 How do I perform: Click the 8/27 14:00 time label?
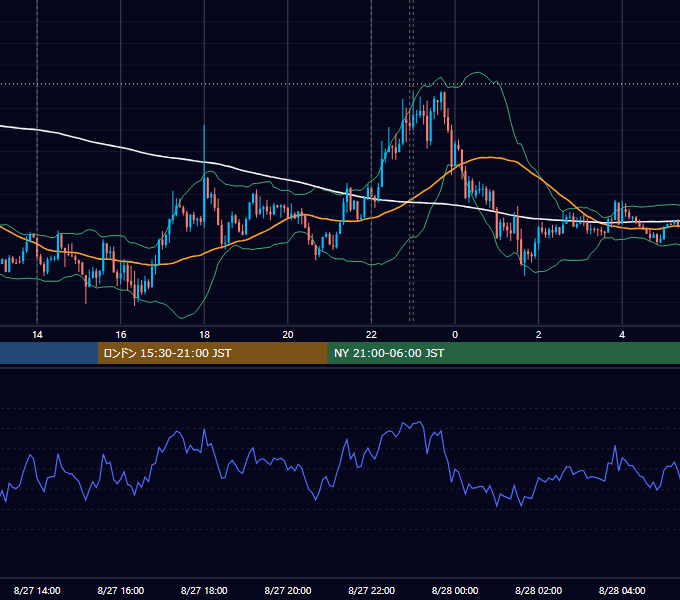point(37,590)
